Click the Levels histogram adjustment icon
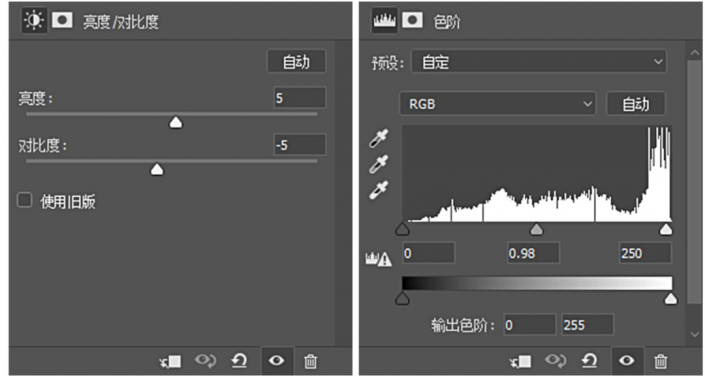Screen dimensions: 705x376 [384, 21]
